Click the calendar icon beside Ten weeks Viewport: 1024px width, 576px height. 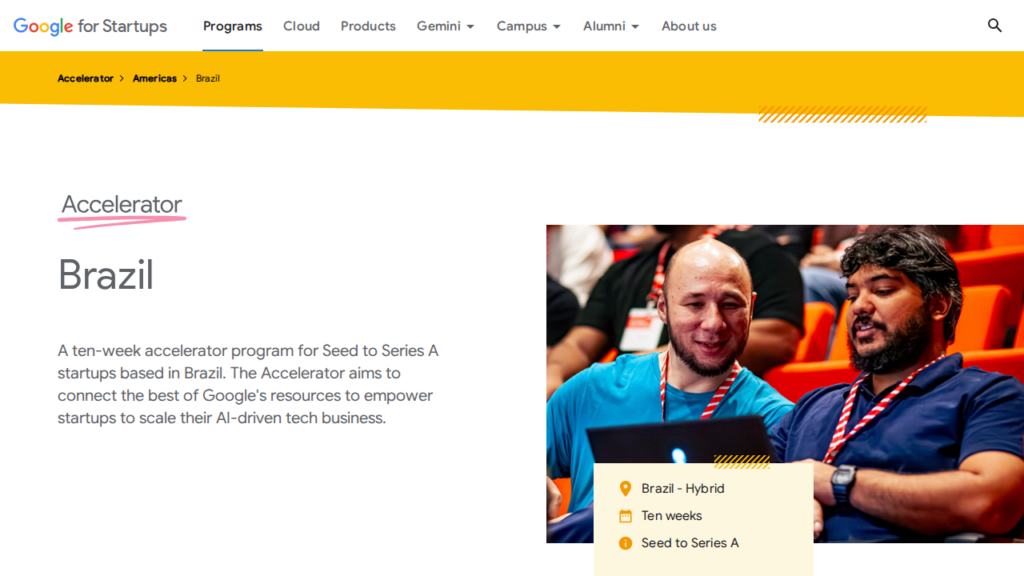coord(625,516)
